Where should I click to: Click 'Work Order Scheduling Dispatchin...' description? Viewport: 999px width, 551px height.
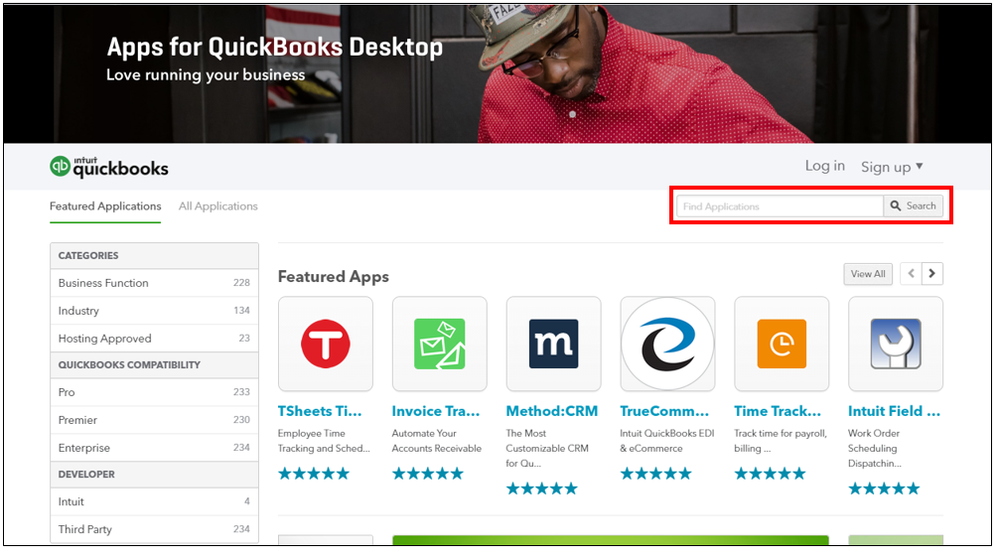(x=875, y=448)
